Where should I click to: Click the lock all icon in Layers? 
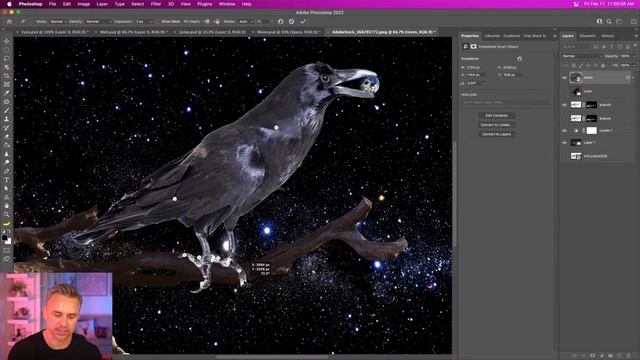[x=603, y=65]
